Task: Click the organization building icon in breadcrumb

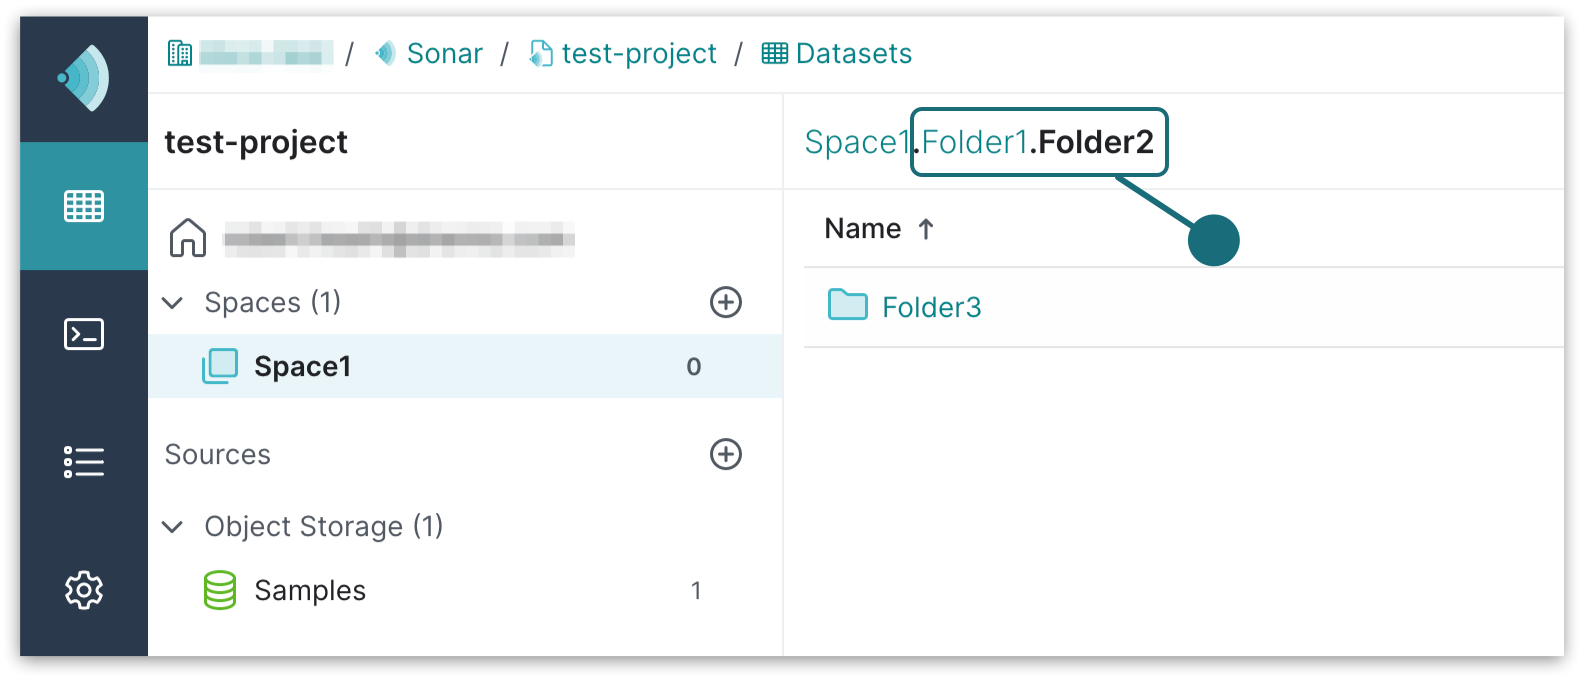Action: (180, 53)
